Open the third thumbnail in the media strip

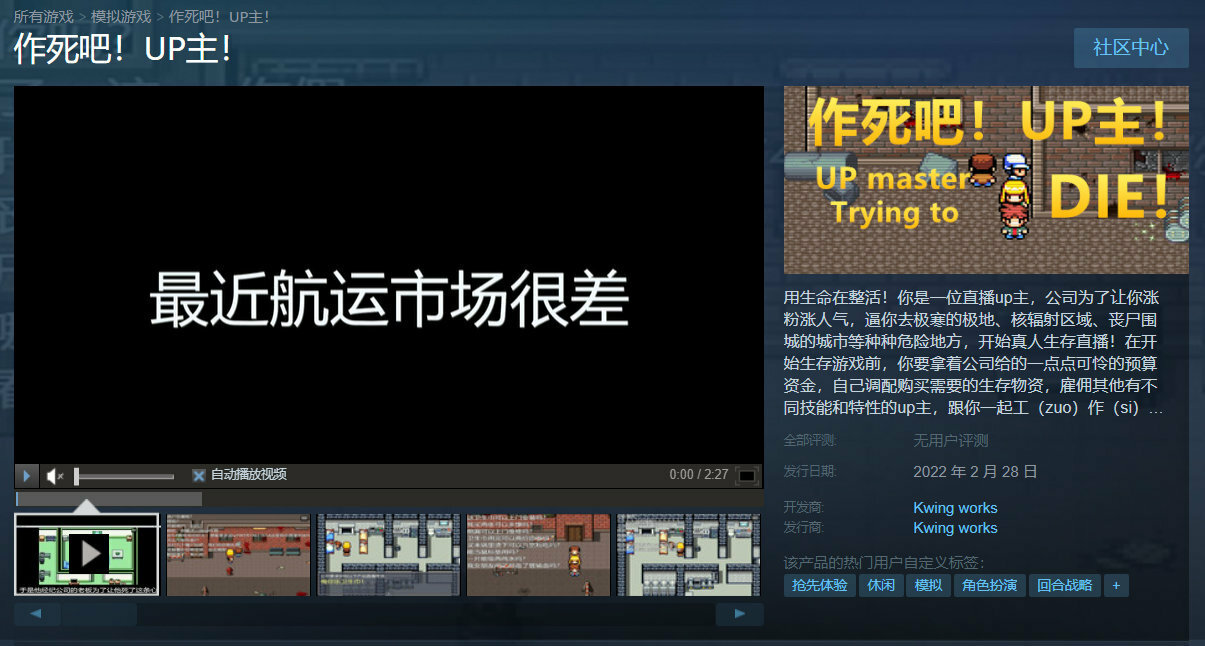(388, 554)
